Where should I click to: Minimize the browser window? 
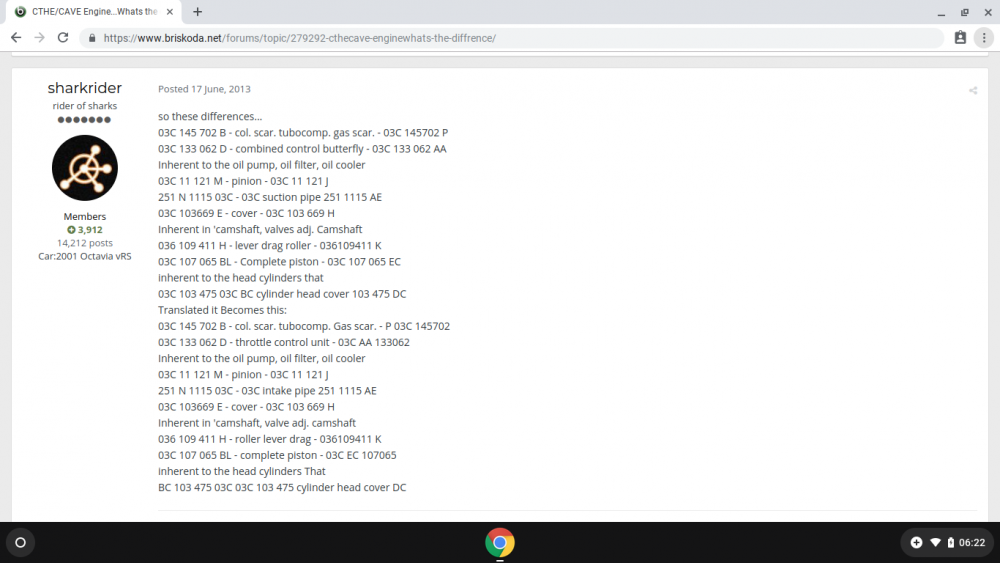tap(941, 12)
